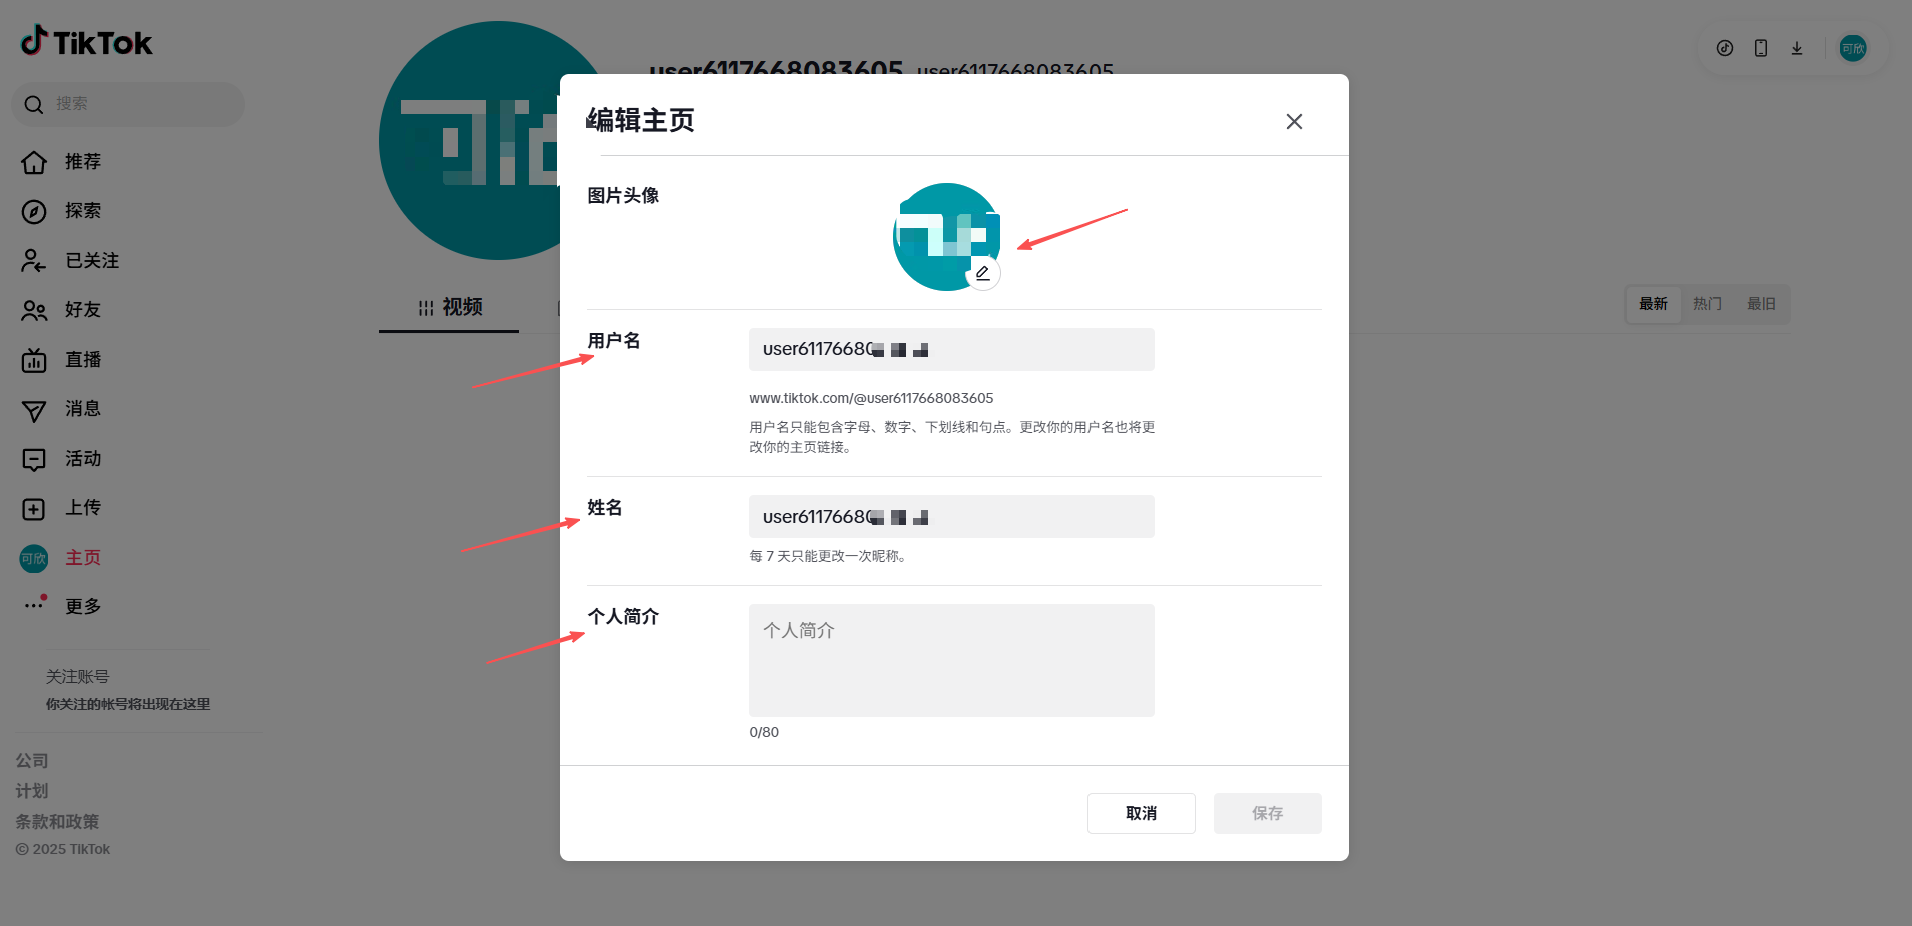
Task: Click the download desktop app icon
Action: click(x=1796, y=47)
